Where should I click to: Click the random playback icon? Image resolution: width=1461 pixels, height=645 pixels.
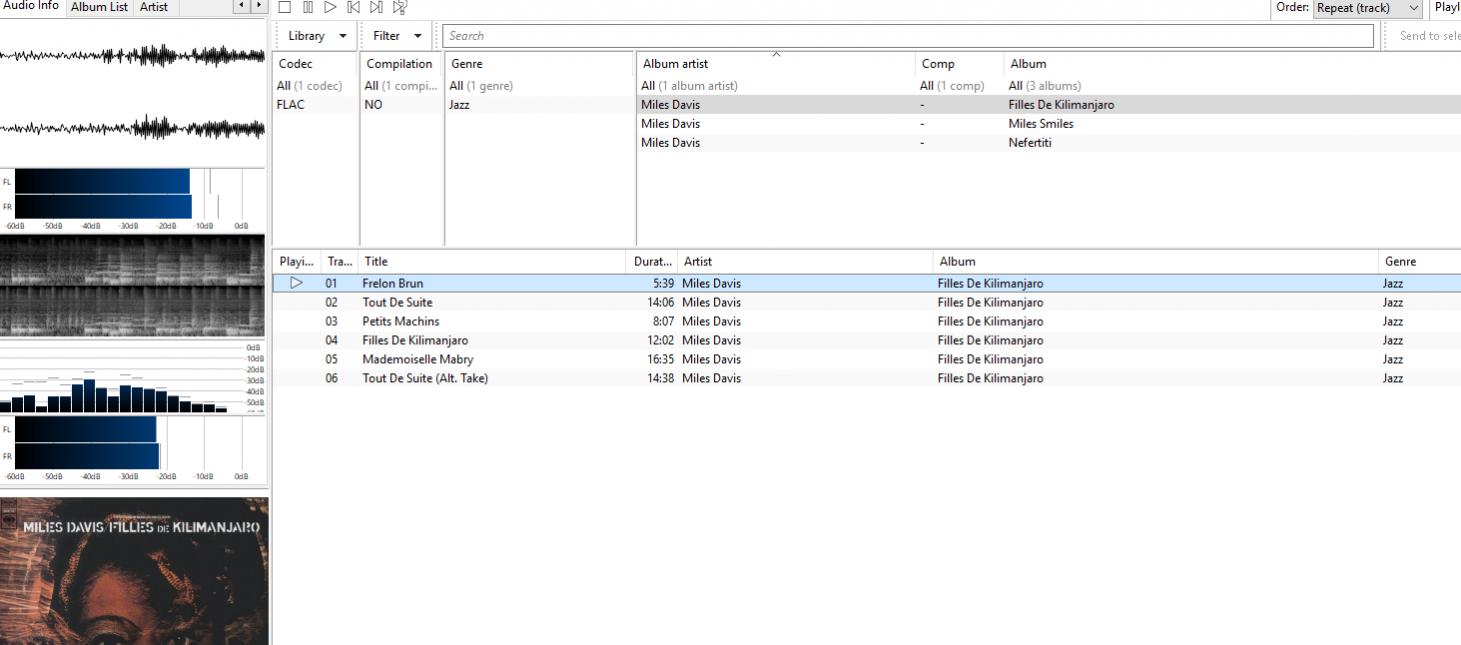pyautogui.click(x=400, y=7)
